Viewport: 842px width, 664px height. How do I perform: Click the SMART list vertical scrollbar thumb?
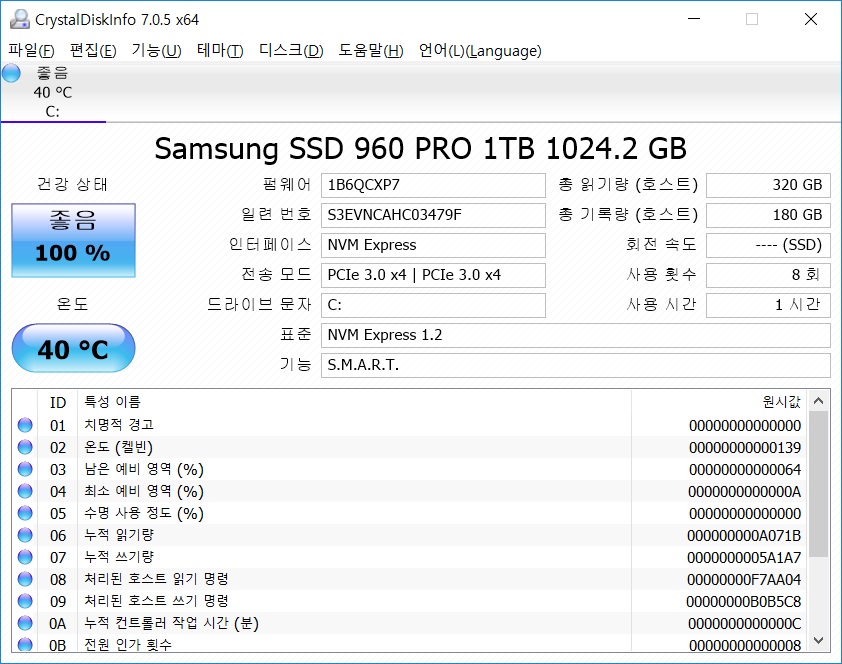(818, 484)
